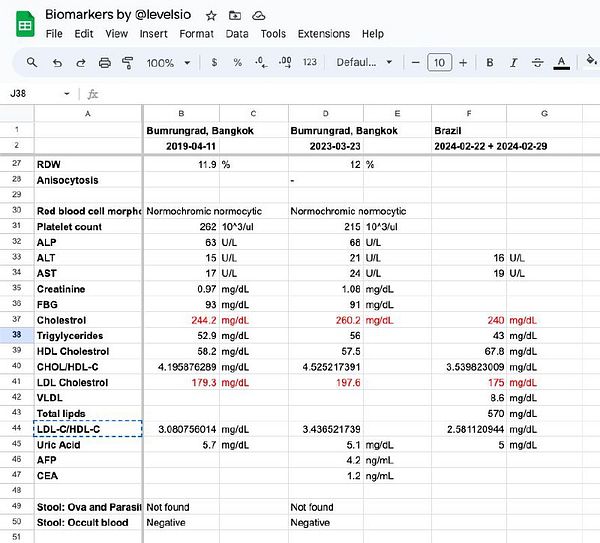Image resolution: width=600 pixels, height=543 pixels.
Task: Open the Format menu
Action: tap(196, 34)
